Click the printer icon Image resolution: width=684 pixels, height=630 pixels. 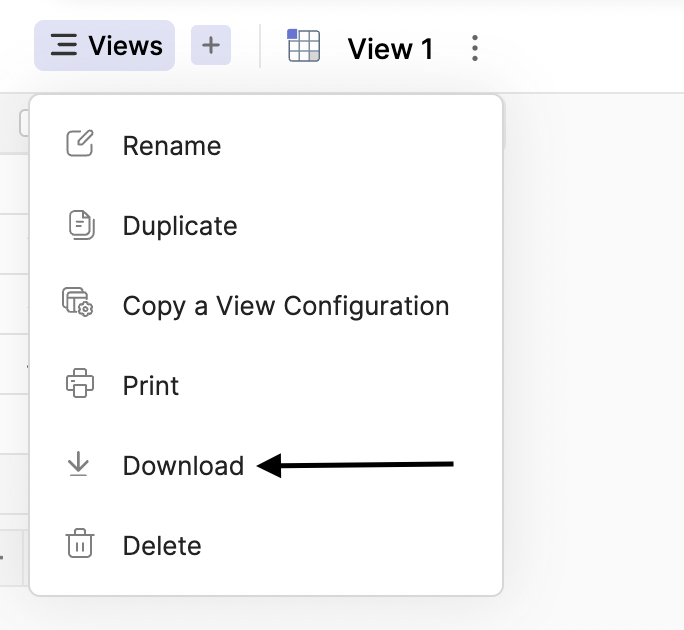pyautogui.click(x=79, y=384)
